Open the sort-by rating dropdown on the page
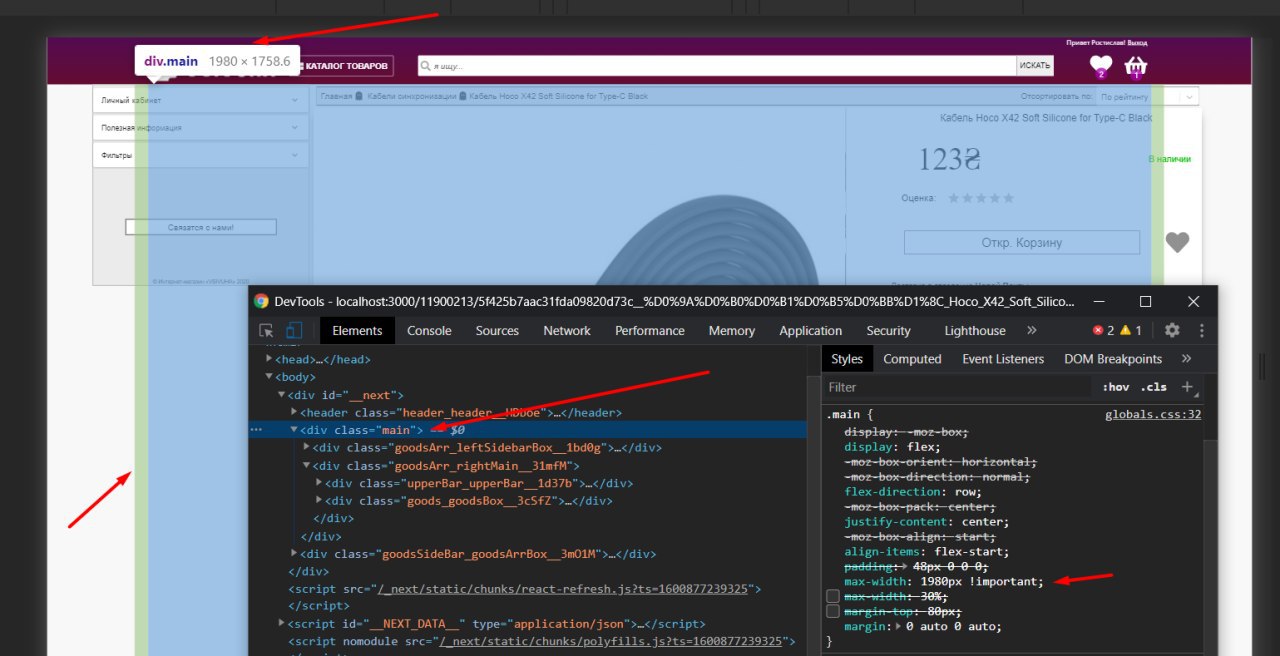The height and width of the screenshot is (656, 1280). [x=1147, y=97]
